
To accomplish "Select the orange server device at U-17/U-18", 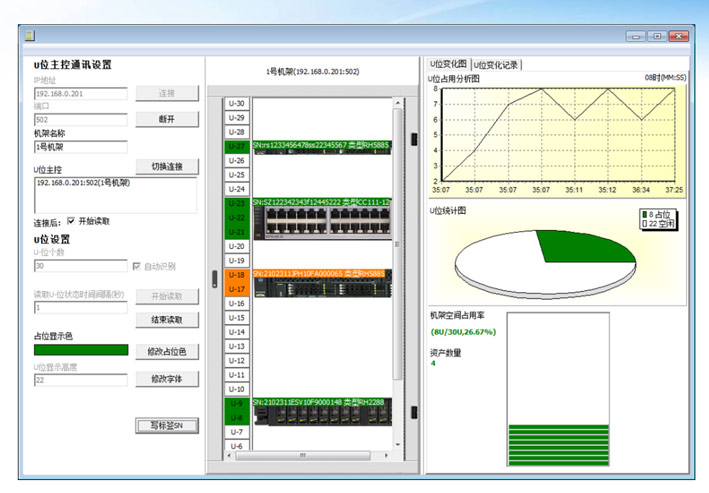I will click(x=321, y=282).
